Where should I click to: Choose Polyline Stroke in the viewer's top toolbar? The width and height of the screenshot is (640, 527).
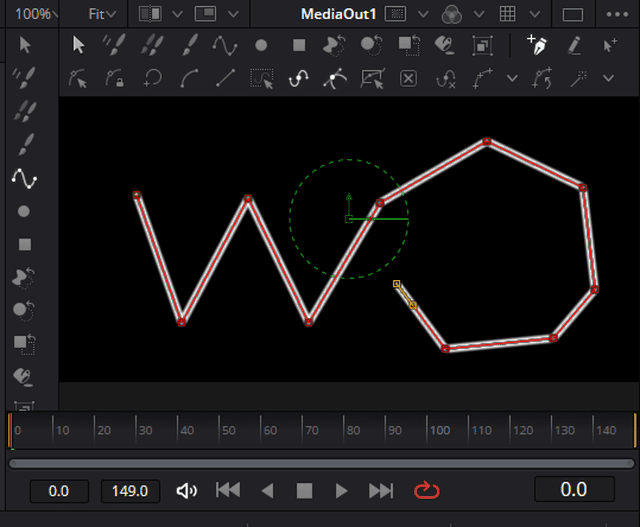coord(225,44)
